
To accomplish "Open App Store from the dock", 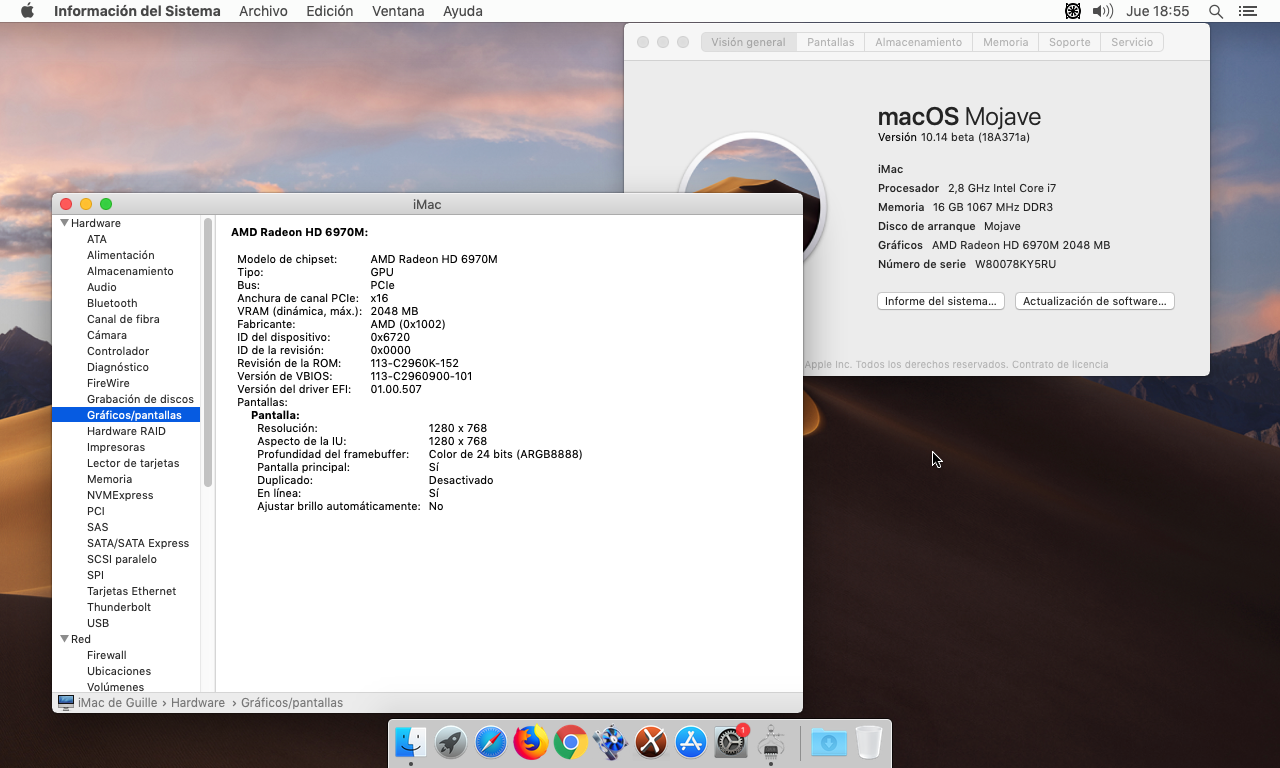I will [x=691, y=742].
